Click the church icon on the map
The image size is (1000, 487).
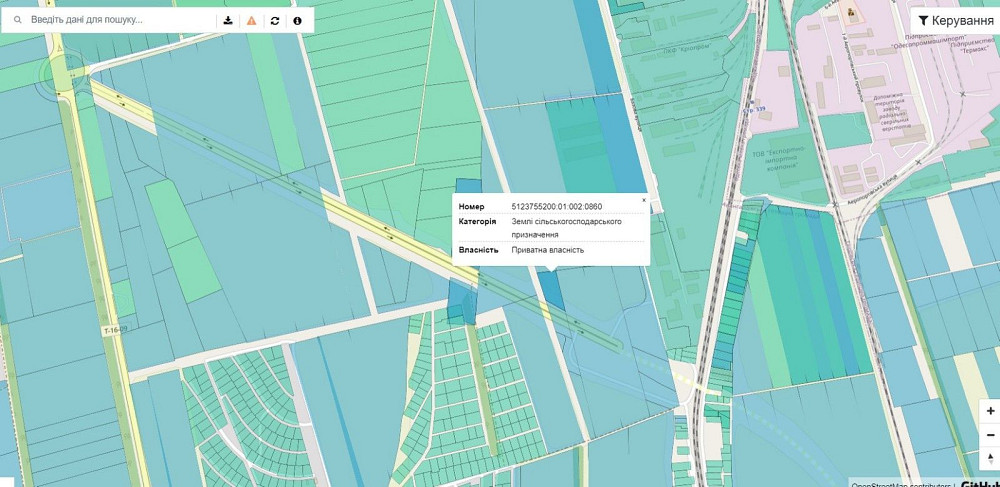(852, 14)
